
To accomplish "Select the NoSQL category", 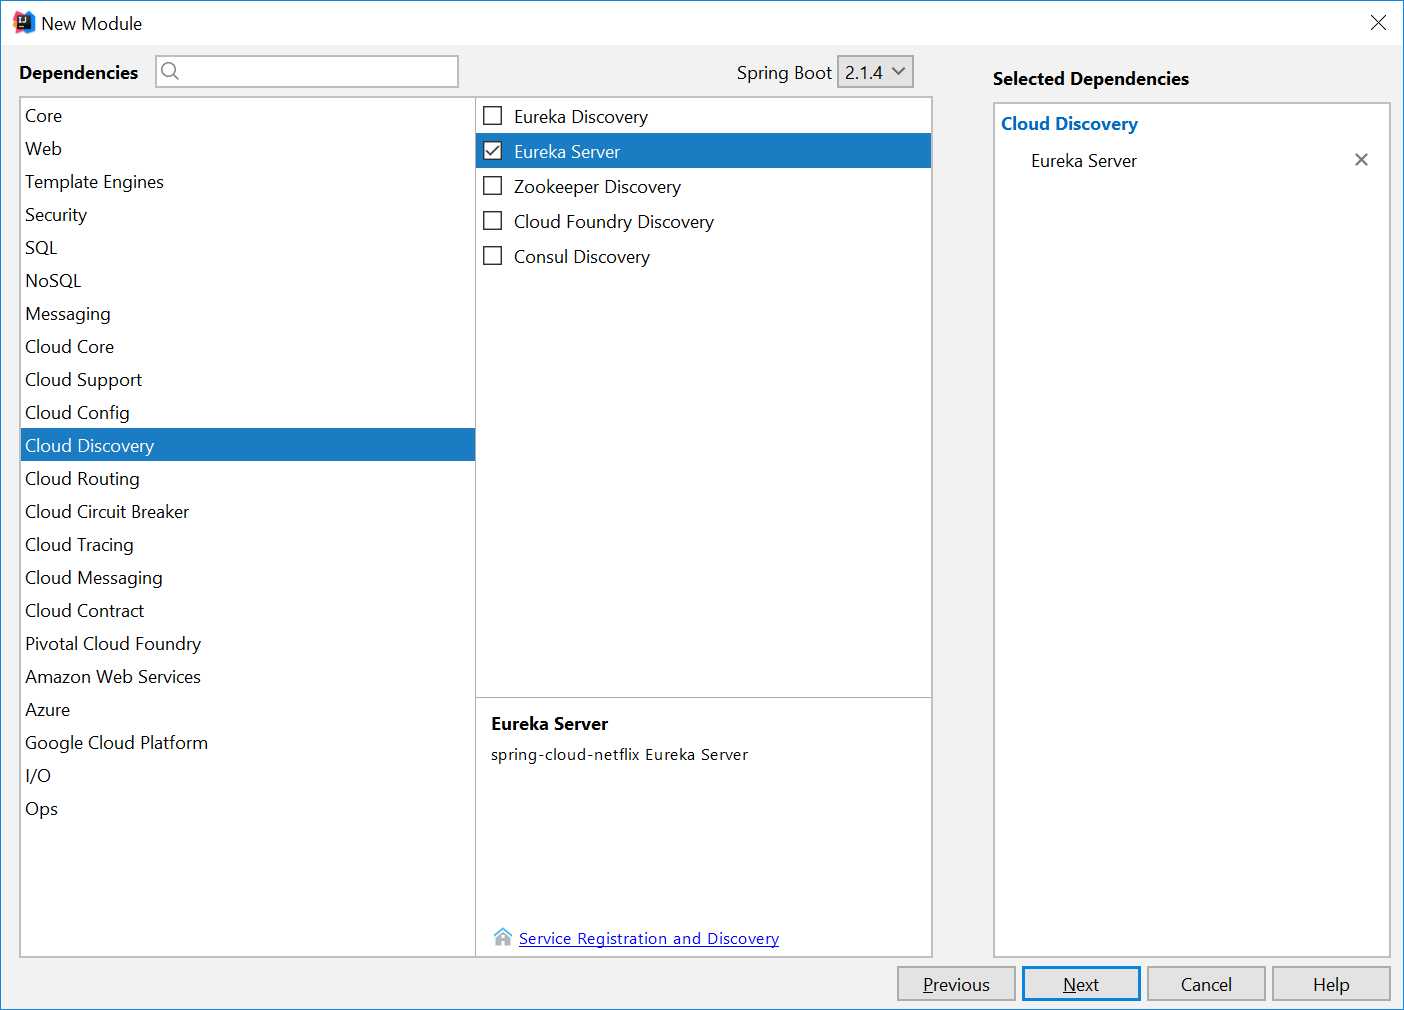I will coord(248,281).
